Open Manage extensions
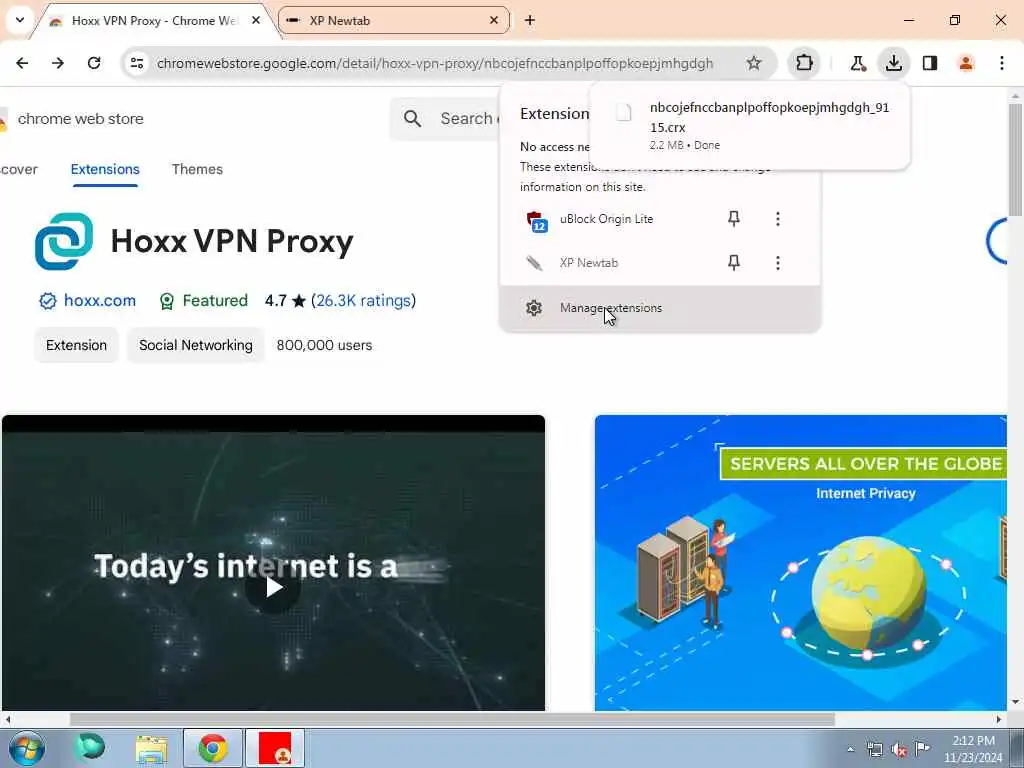 coord(660,308)
